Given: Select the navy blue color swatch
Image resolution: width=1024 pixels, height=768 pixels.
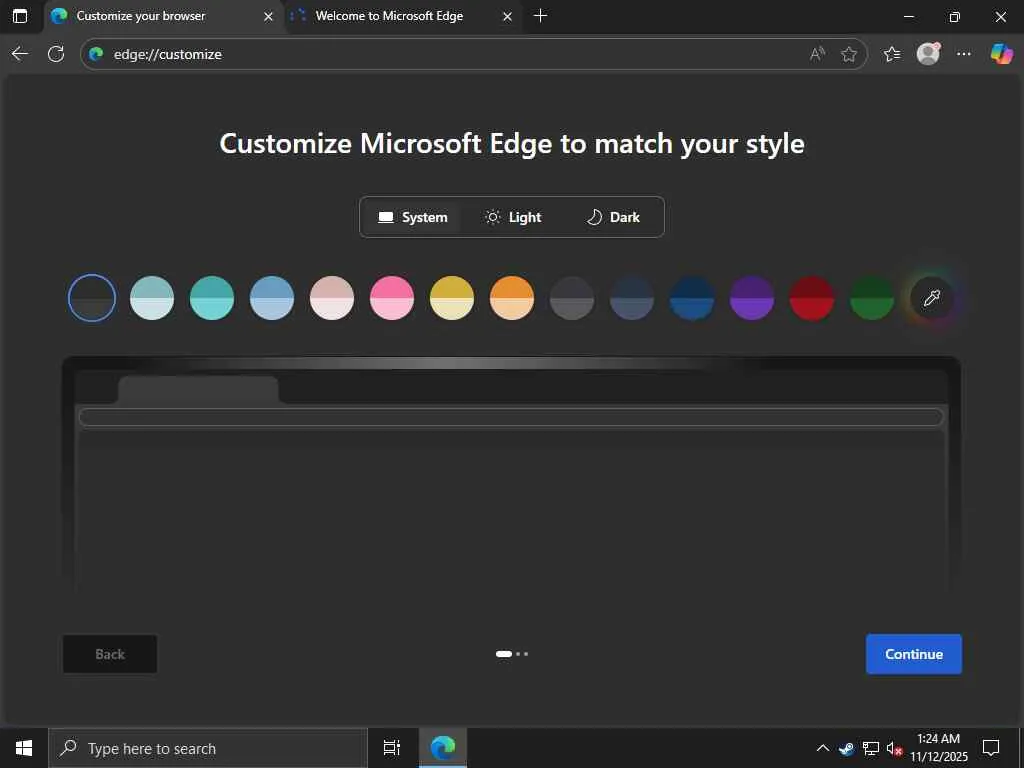Looking at the screenshot, I should coord(692,298).
